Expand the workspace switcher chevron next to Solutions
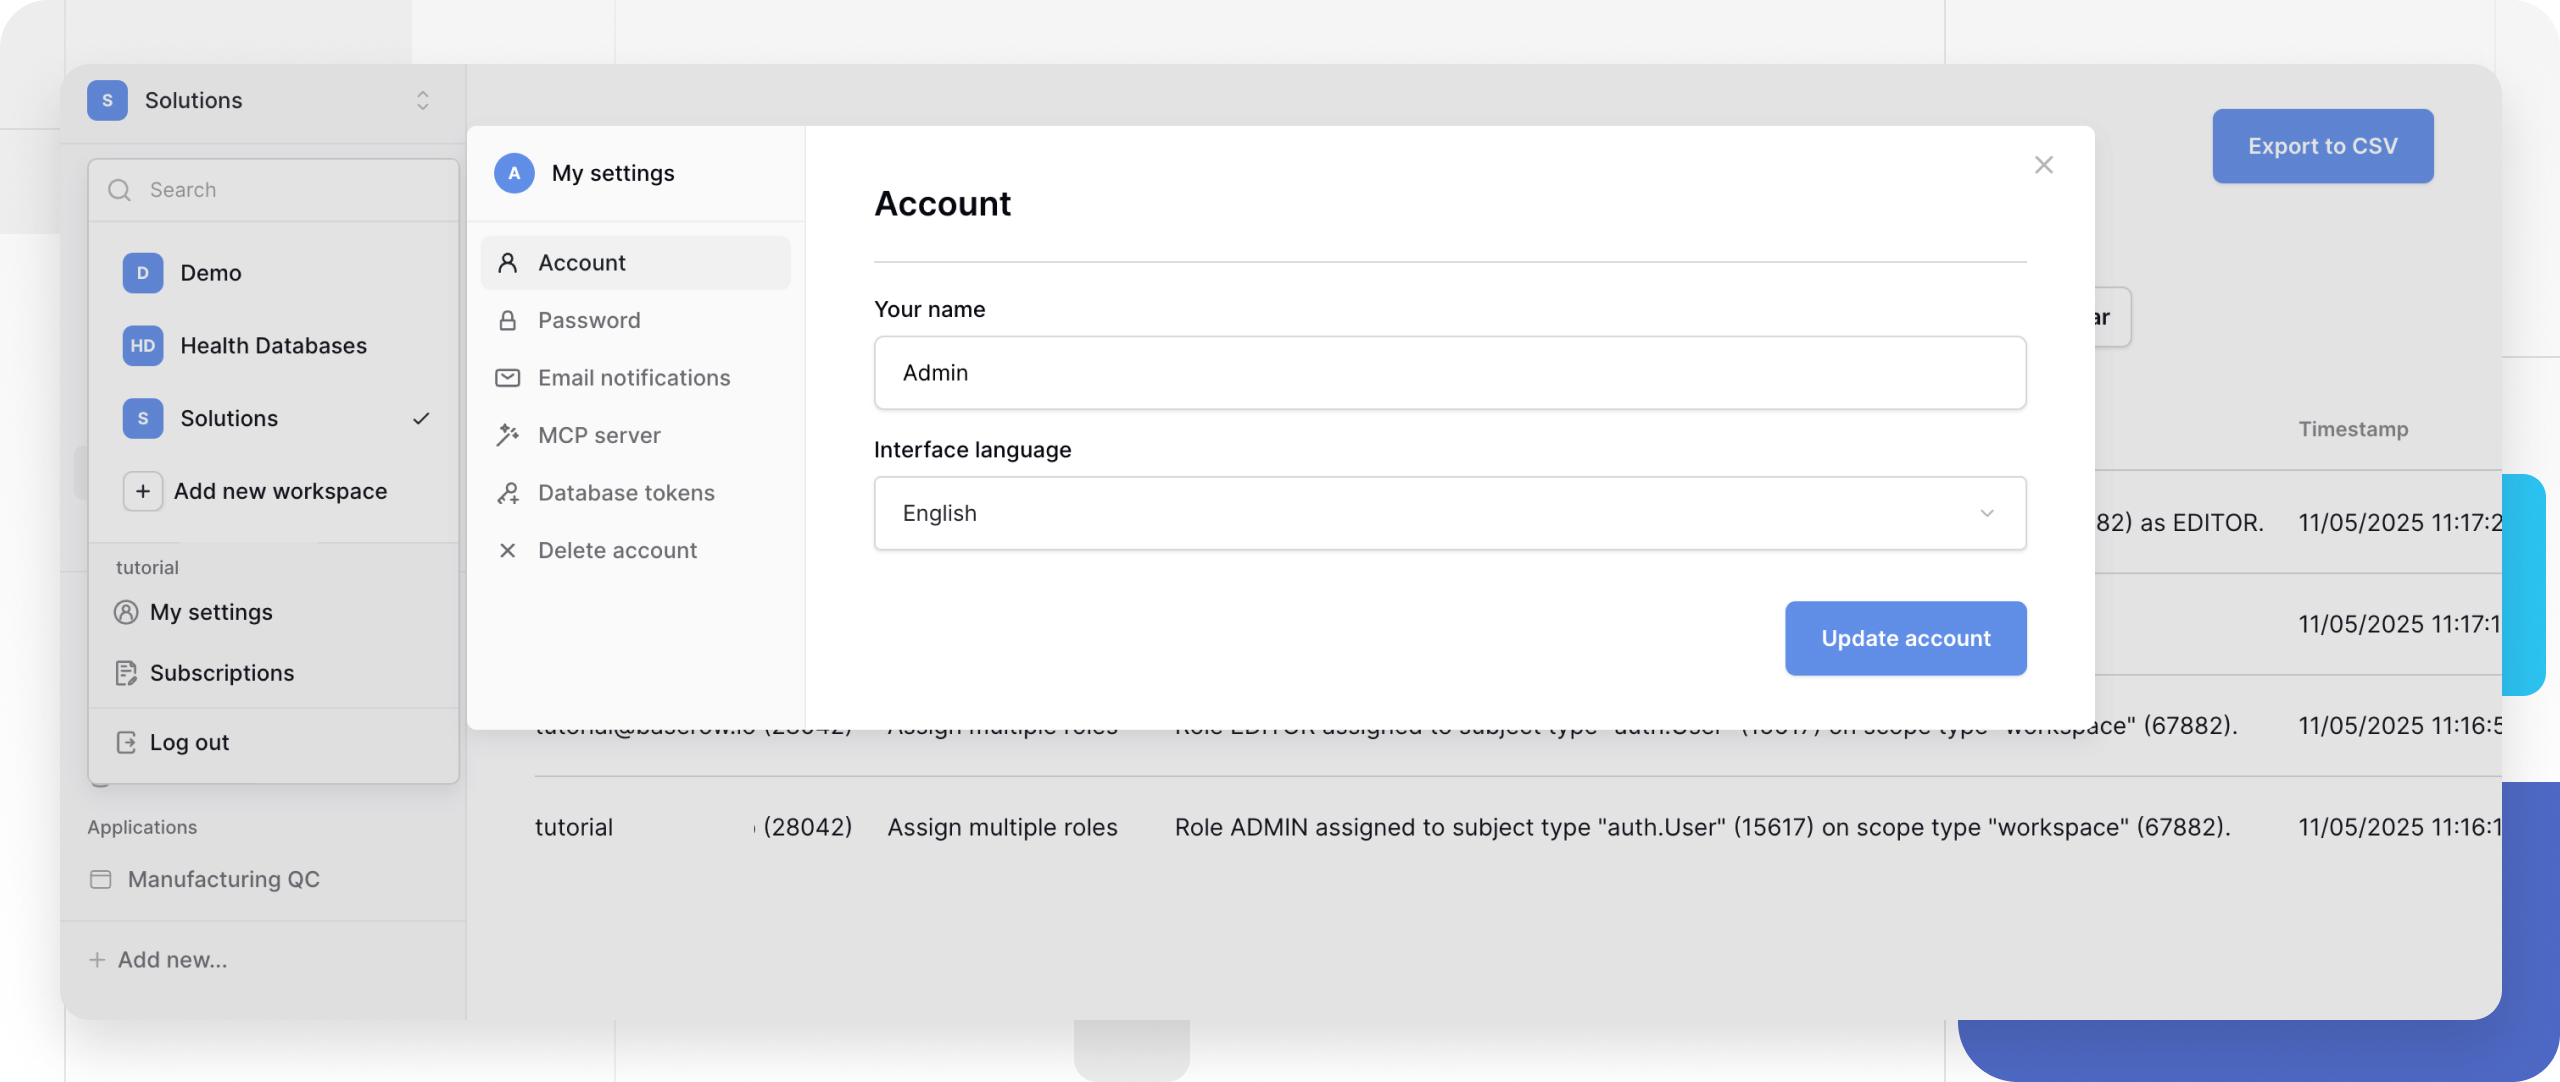The height and width of the screenshot is (1082, 2560). (x=421, y=100)
